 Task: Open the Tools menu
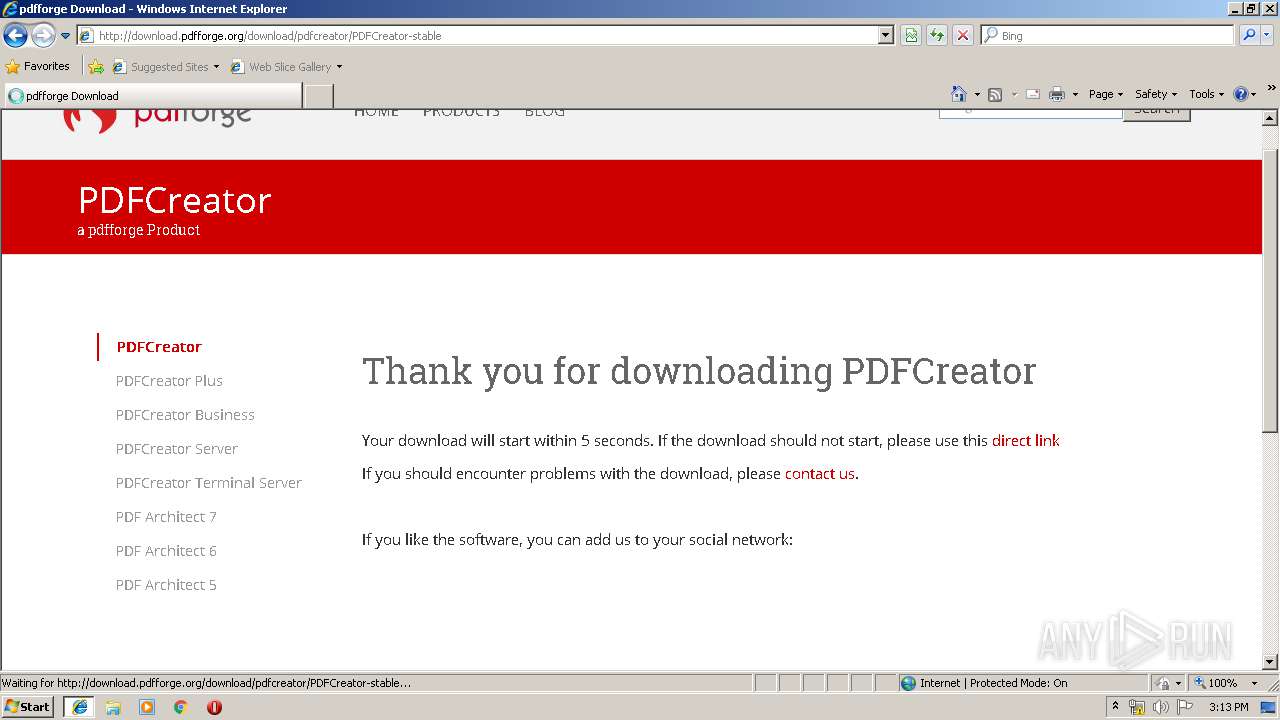pos(1206,94)
